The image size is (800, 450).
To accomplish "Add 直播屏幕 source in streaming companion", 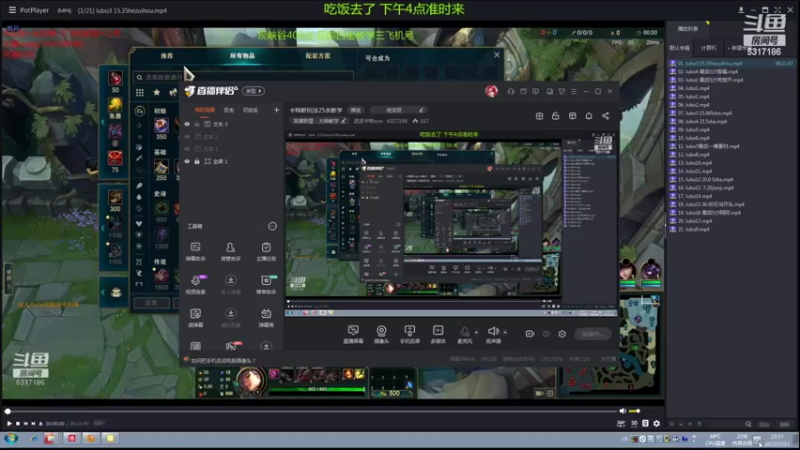I will pos(353,334).
